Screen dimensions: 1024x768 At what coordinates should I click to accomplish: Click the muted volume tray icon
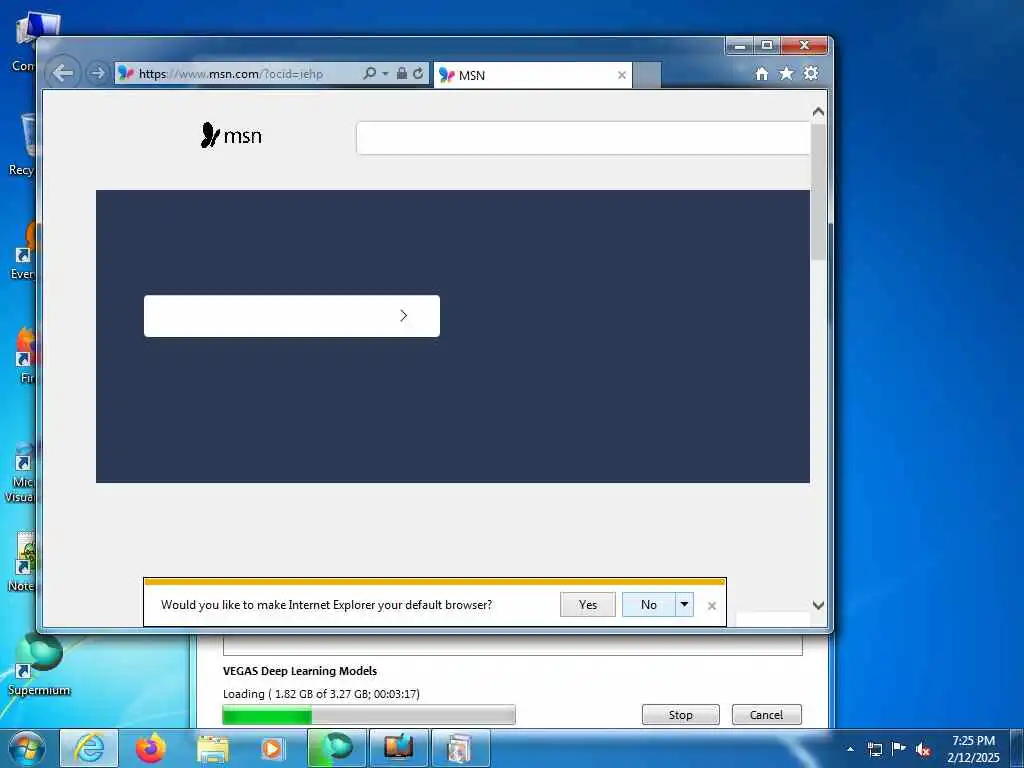(923, 749)
